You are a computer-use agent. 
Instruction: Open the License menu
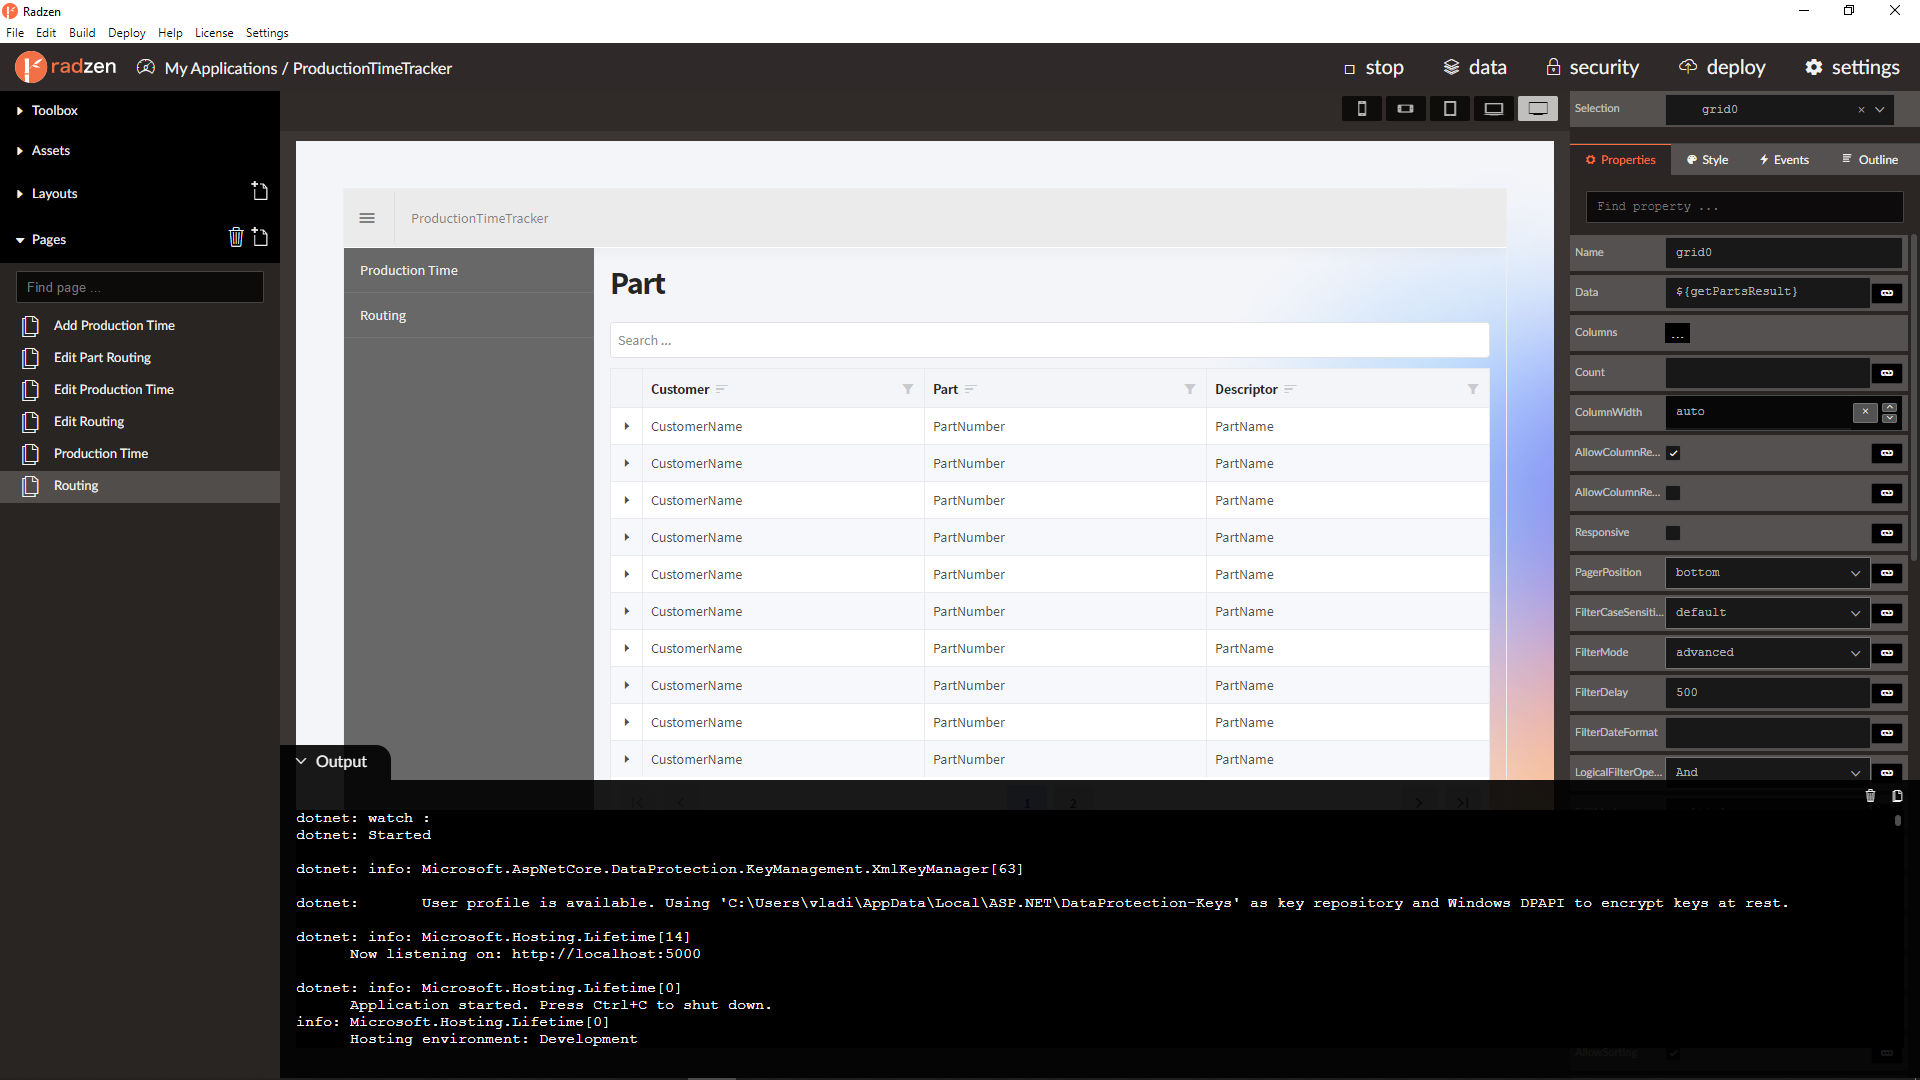coord(214,33)
